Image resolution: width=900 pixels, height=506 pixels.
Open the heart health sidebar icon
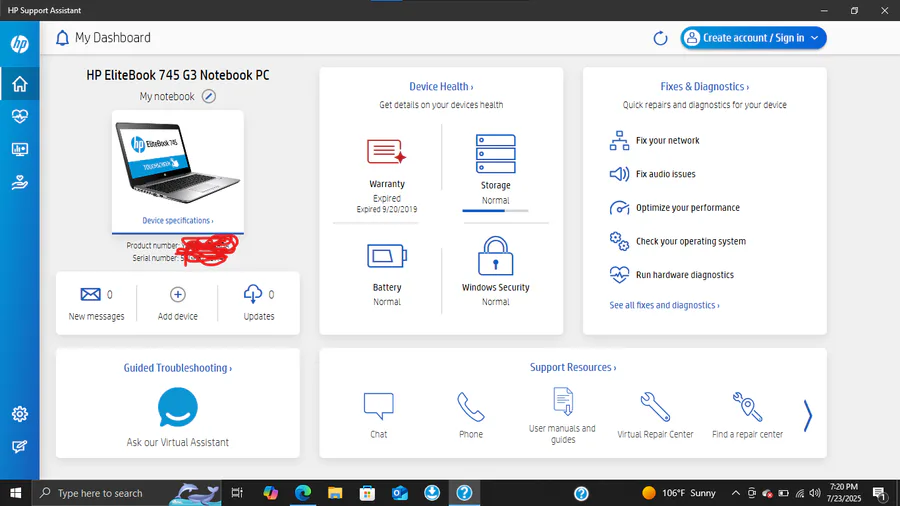point(20,116)
